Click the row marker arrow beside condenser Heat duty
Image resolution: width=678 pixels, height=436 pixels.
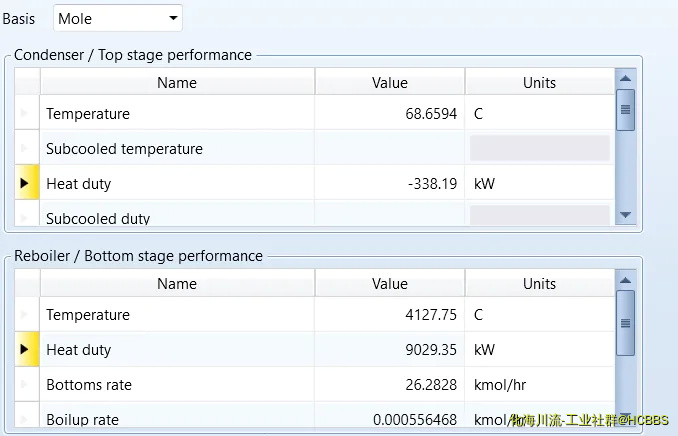point(25,183)
